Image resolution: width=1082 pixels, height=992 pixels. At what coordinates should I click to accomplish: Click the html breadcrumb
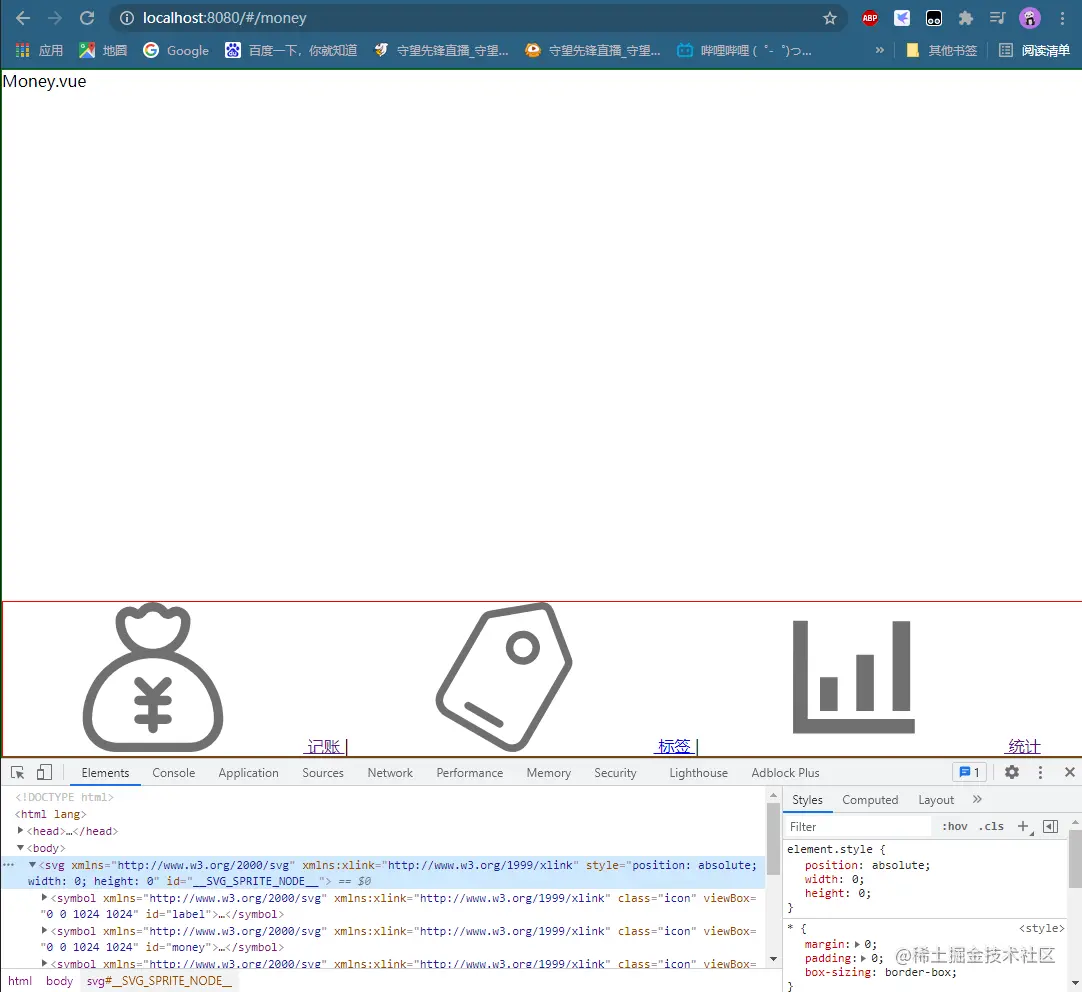(x=20, y=980)
